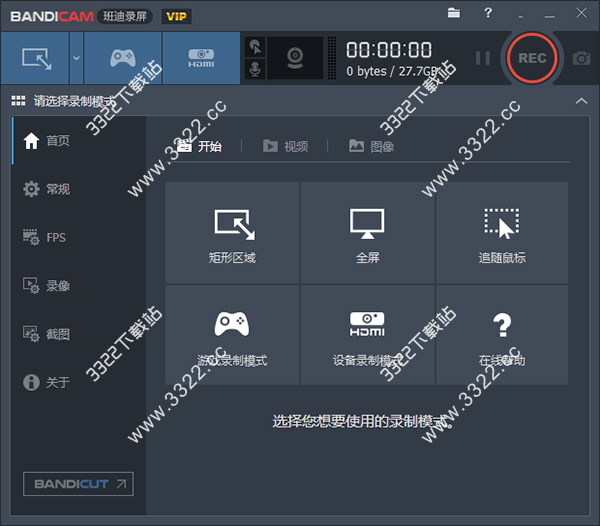Collapse the panel using the chevron up arrow

coord(581,101)
